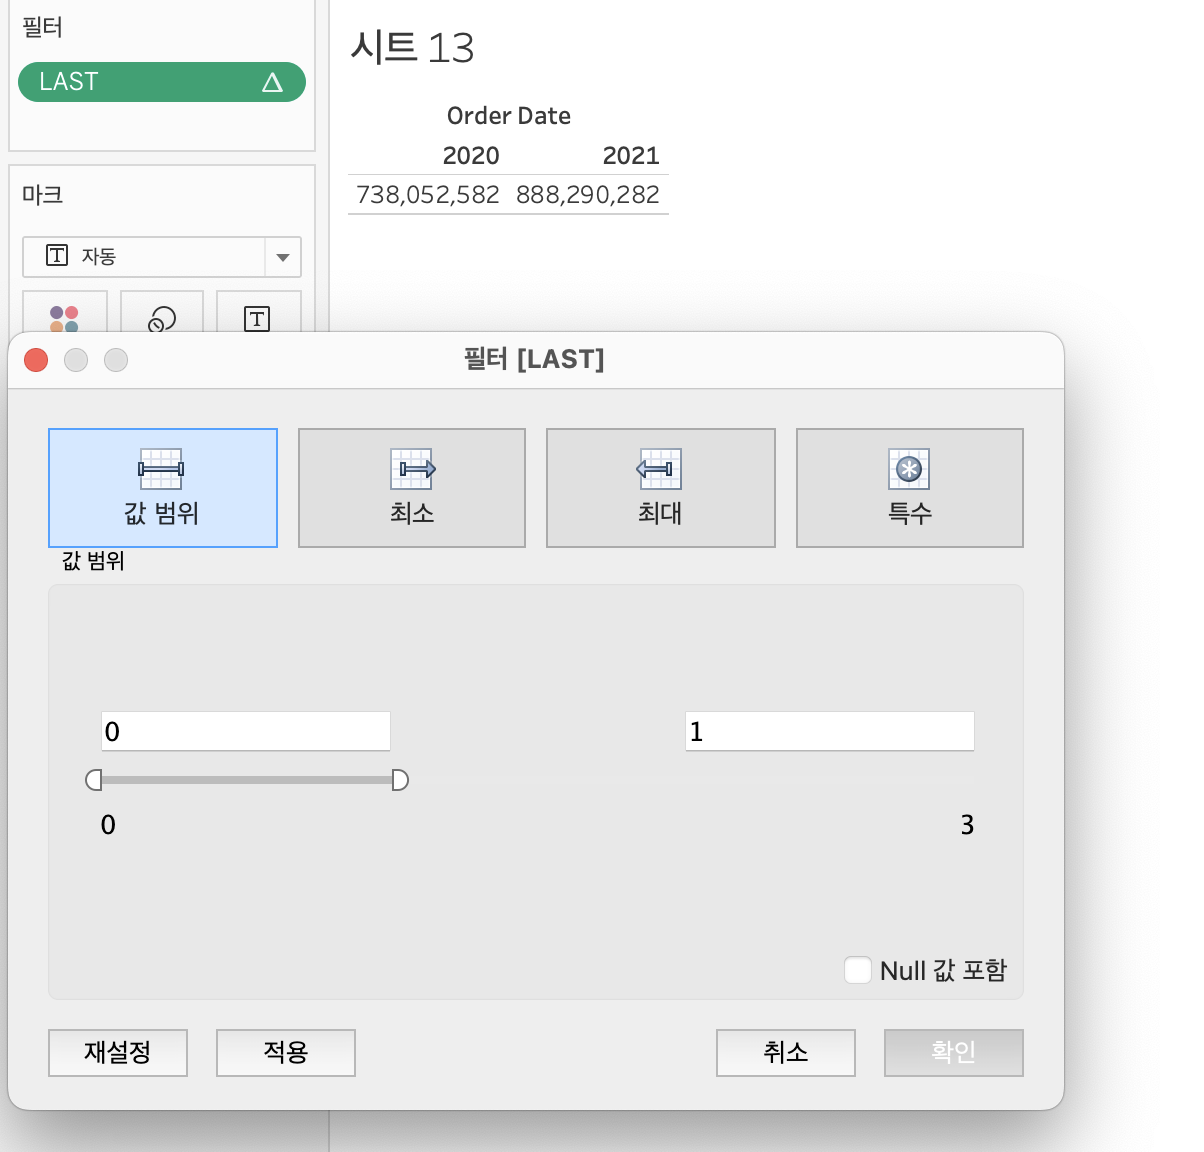1204x1152 pixels.
Task: Open the size marks card icon
Action: pos(162,317)
